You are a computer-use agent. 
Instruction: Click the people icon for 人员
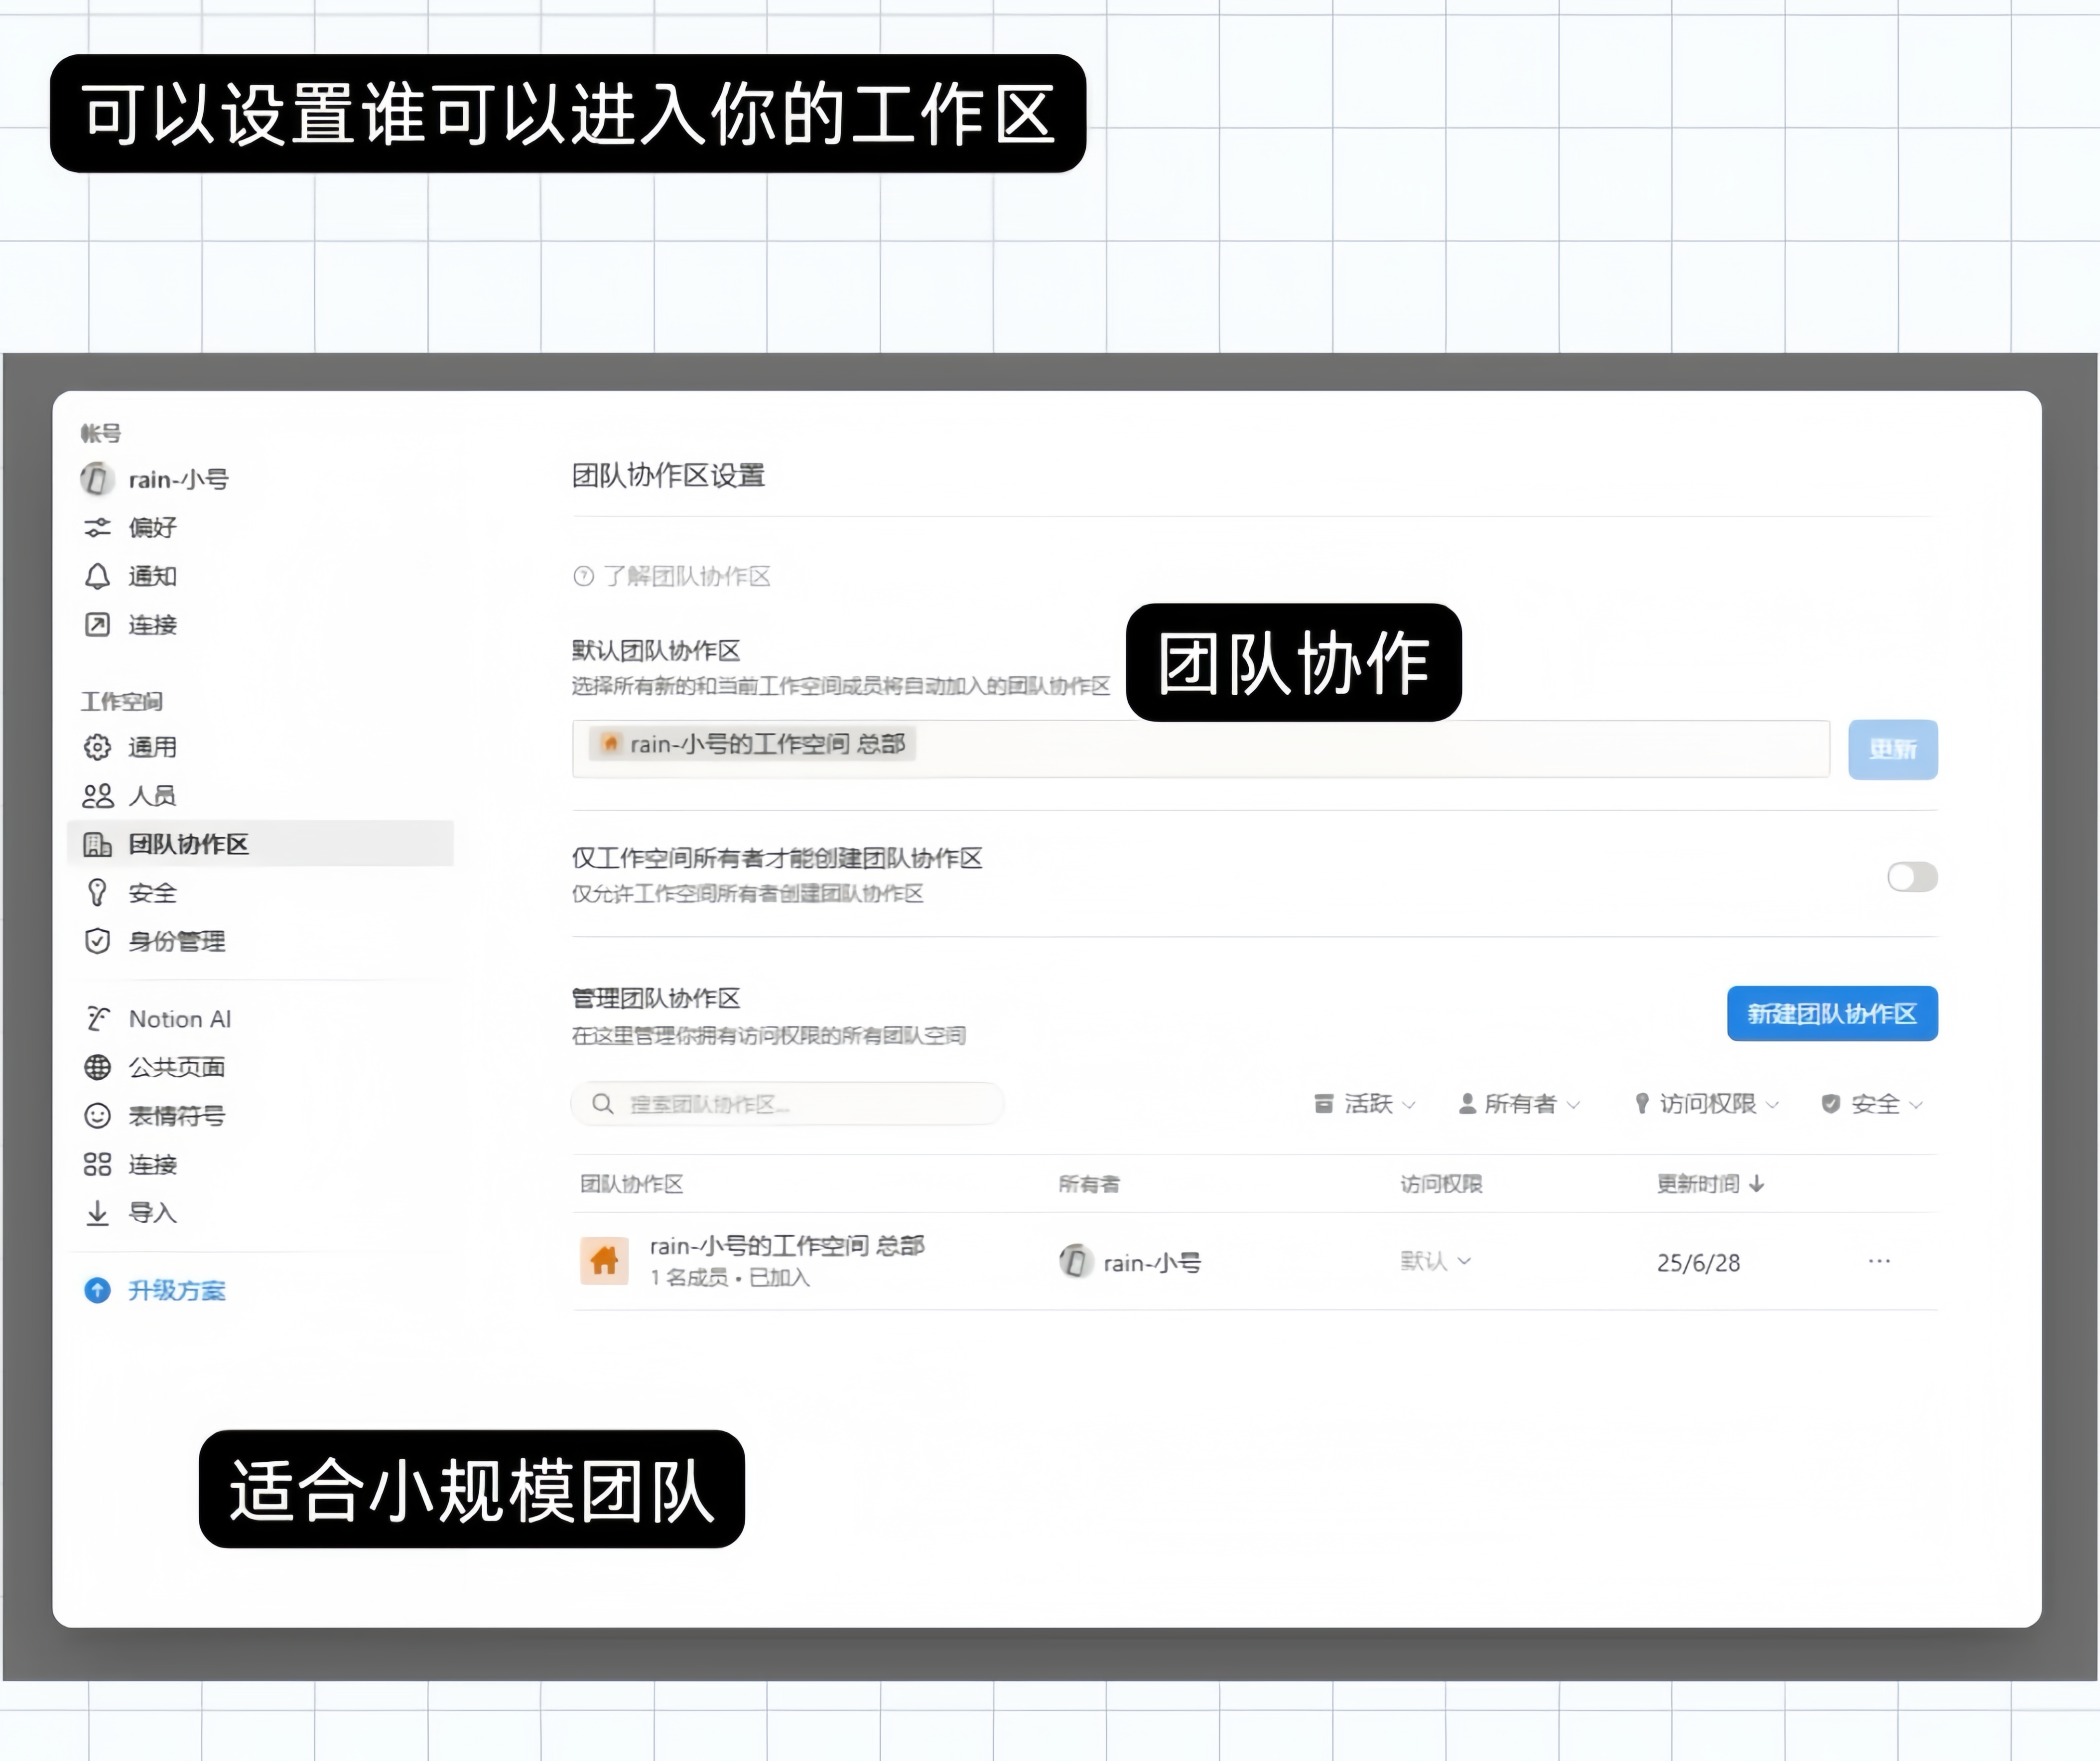97,796
